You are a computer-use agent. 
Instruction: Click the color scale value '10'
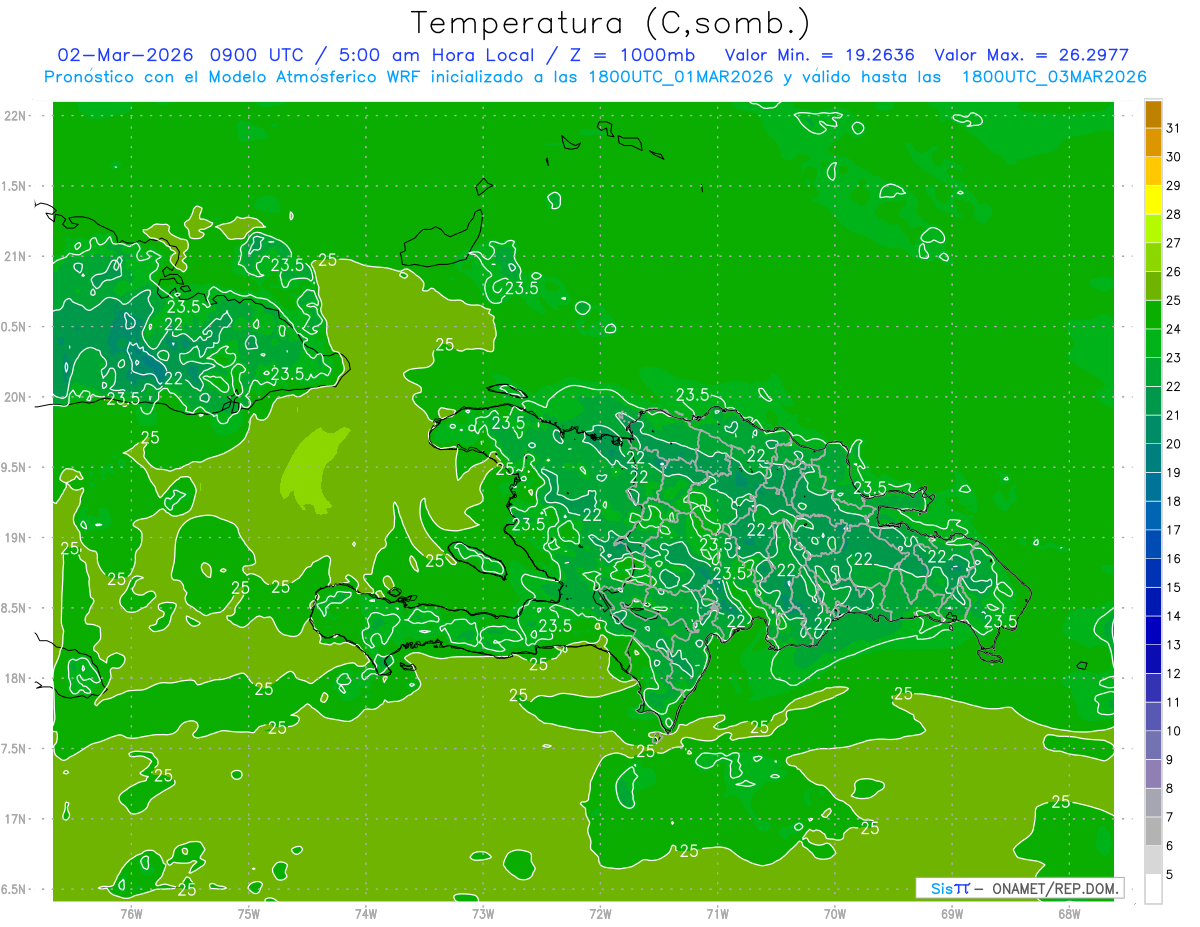1174,731
